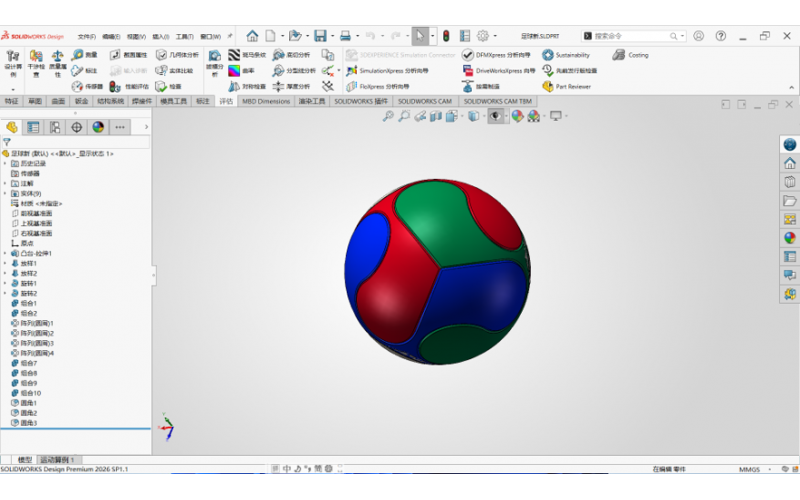Image resolution: width=800 pixels, height=500 pixels.
Task: Switch to the DimXpertManager crosshair tab
Action: click(77, 127)
